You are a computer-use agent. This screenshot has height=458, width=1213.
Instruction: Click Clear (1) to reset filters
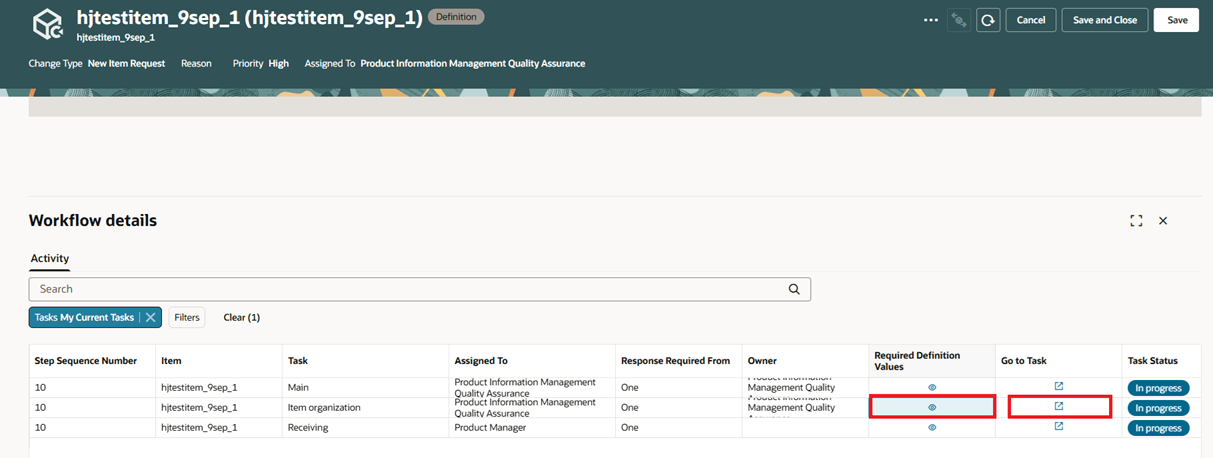[x=241, y=317]
